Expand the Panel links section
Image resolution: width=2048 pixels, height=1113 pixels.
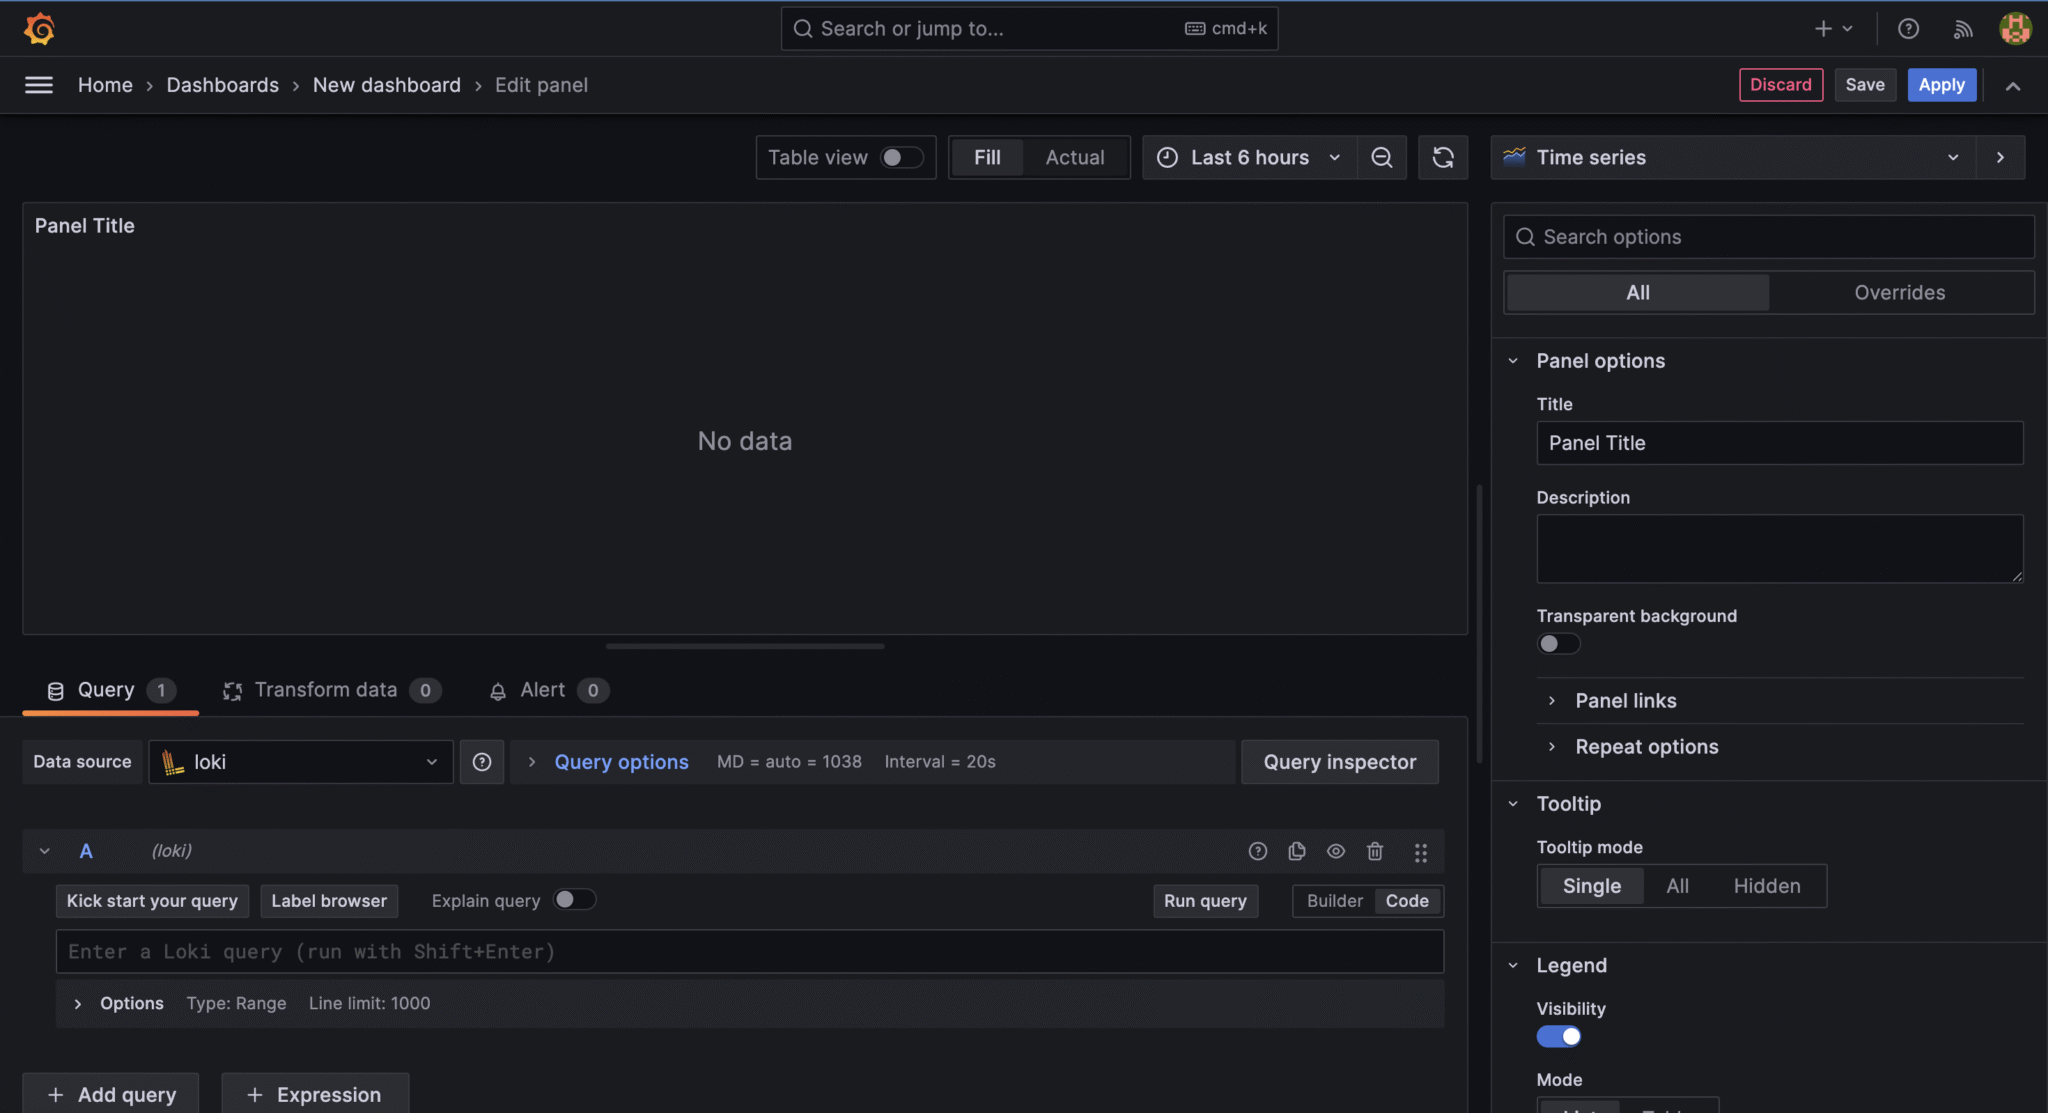[x=1625, y=701]
